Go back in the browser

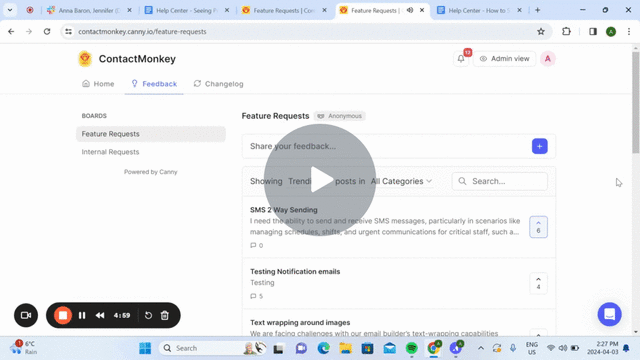11,31
